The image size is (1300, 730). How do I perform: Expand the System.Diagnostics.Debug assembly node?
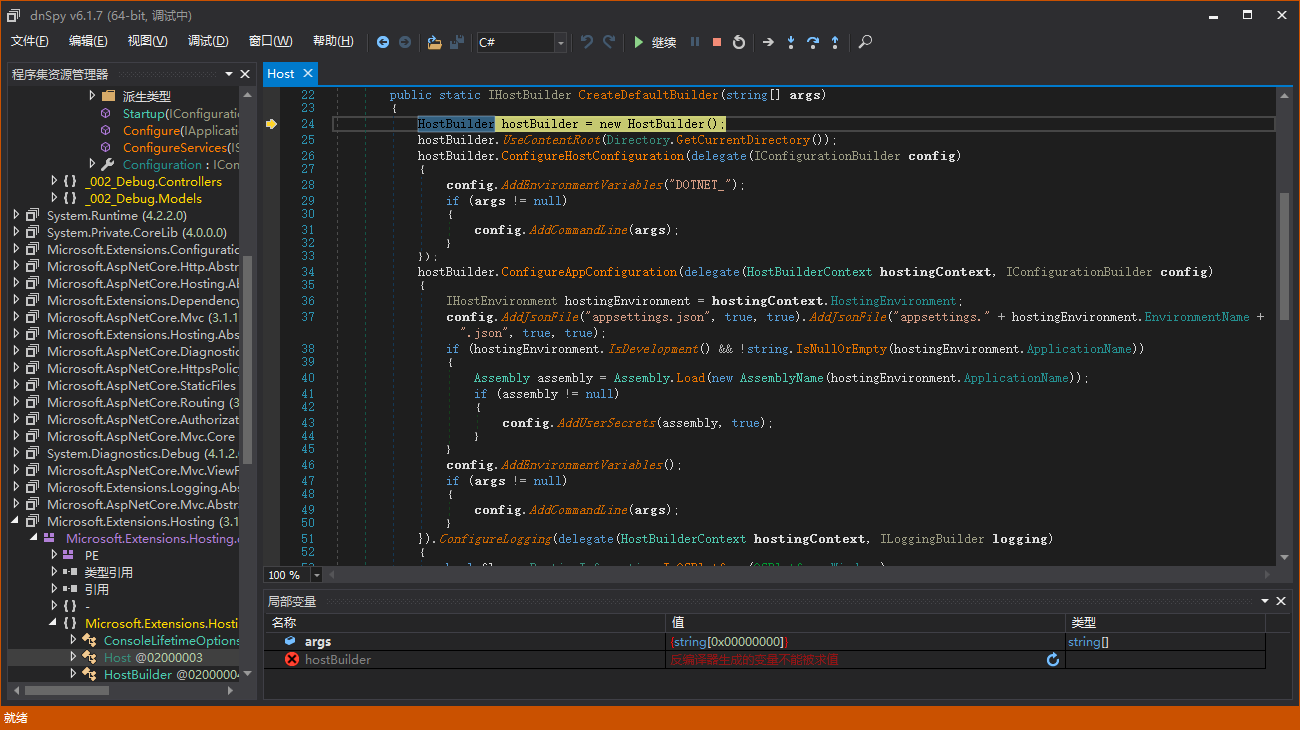(x=16, y=453)
